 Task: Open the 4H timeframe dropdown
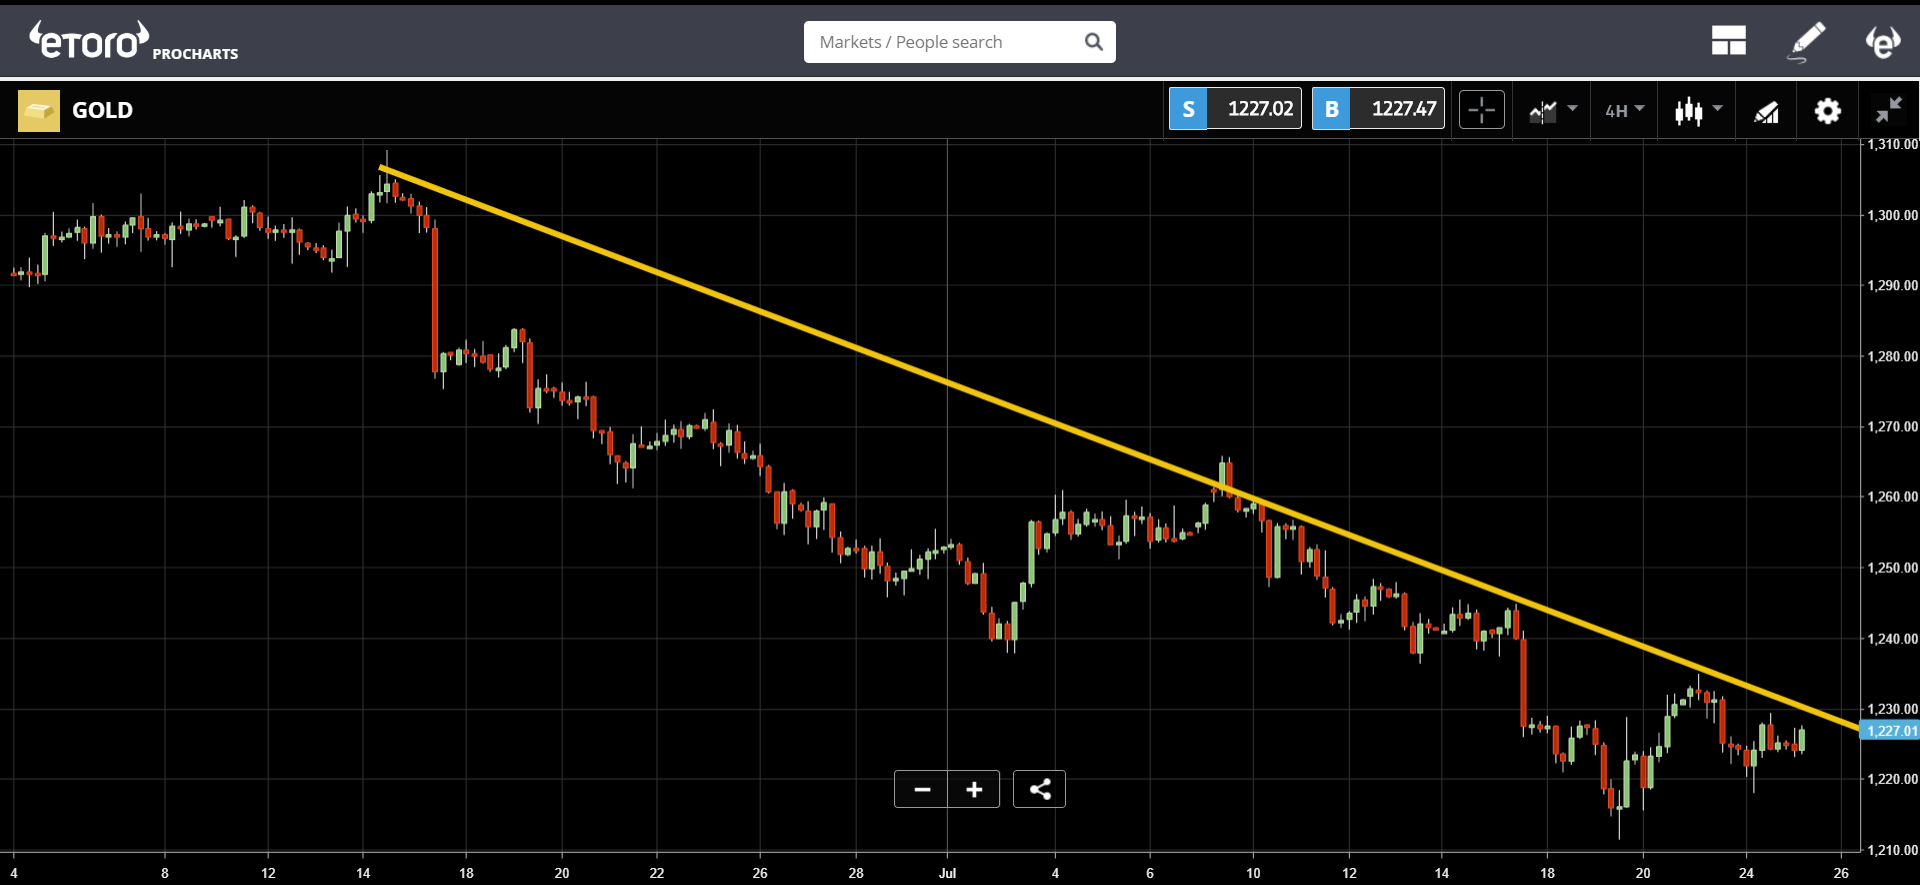coord(1625,110)
